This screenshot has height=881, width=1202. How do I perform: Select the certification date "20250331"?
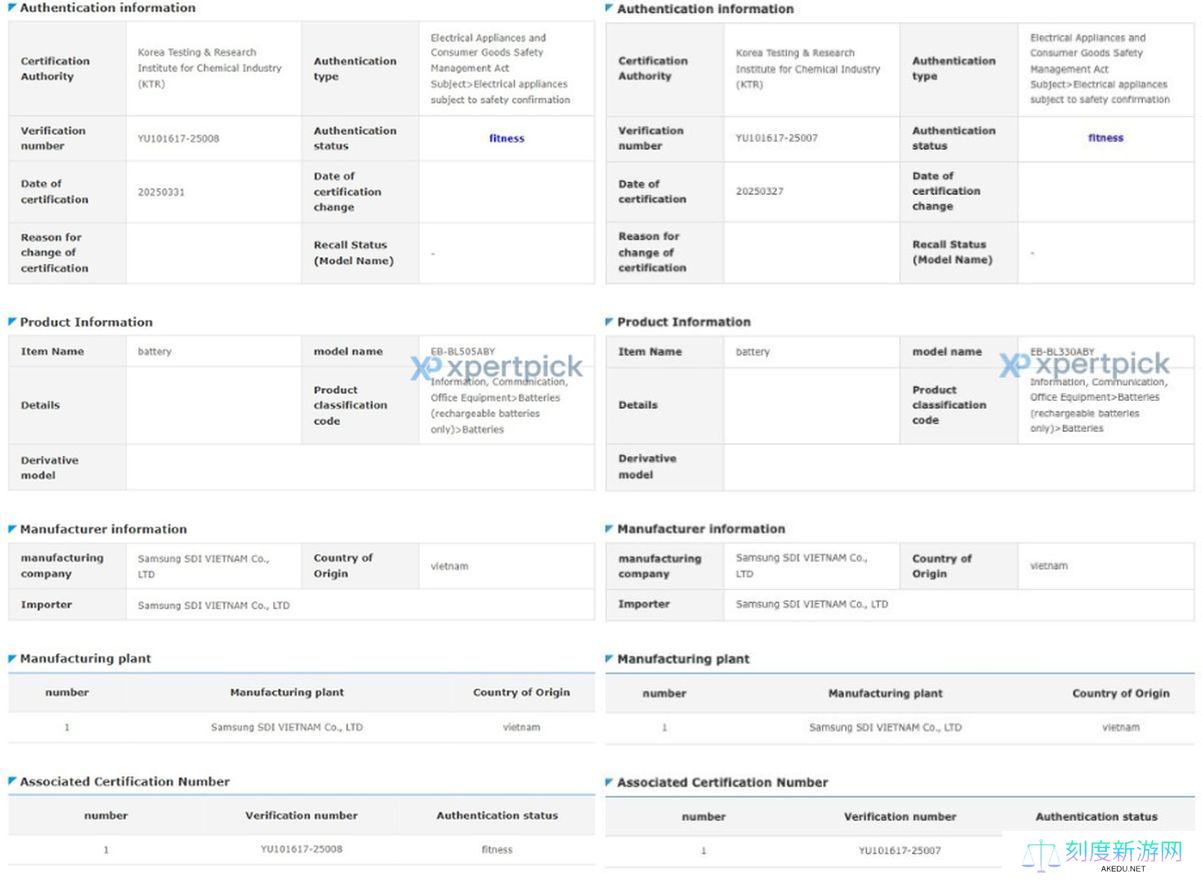(x=161, y=192)
